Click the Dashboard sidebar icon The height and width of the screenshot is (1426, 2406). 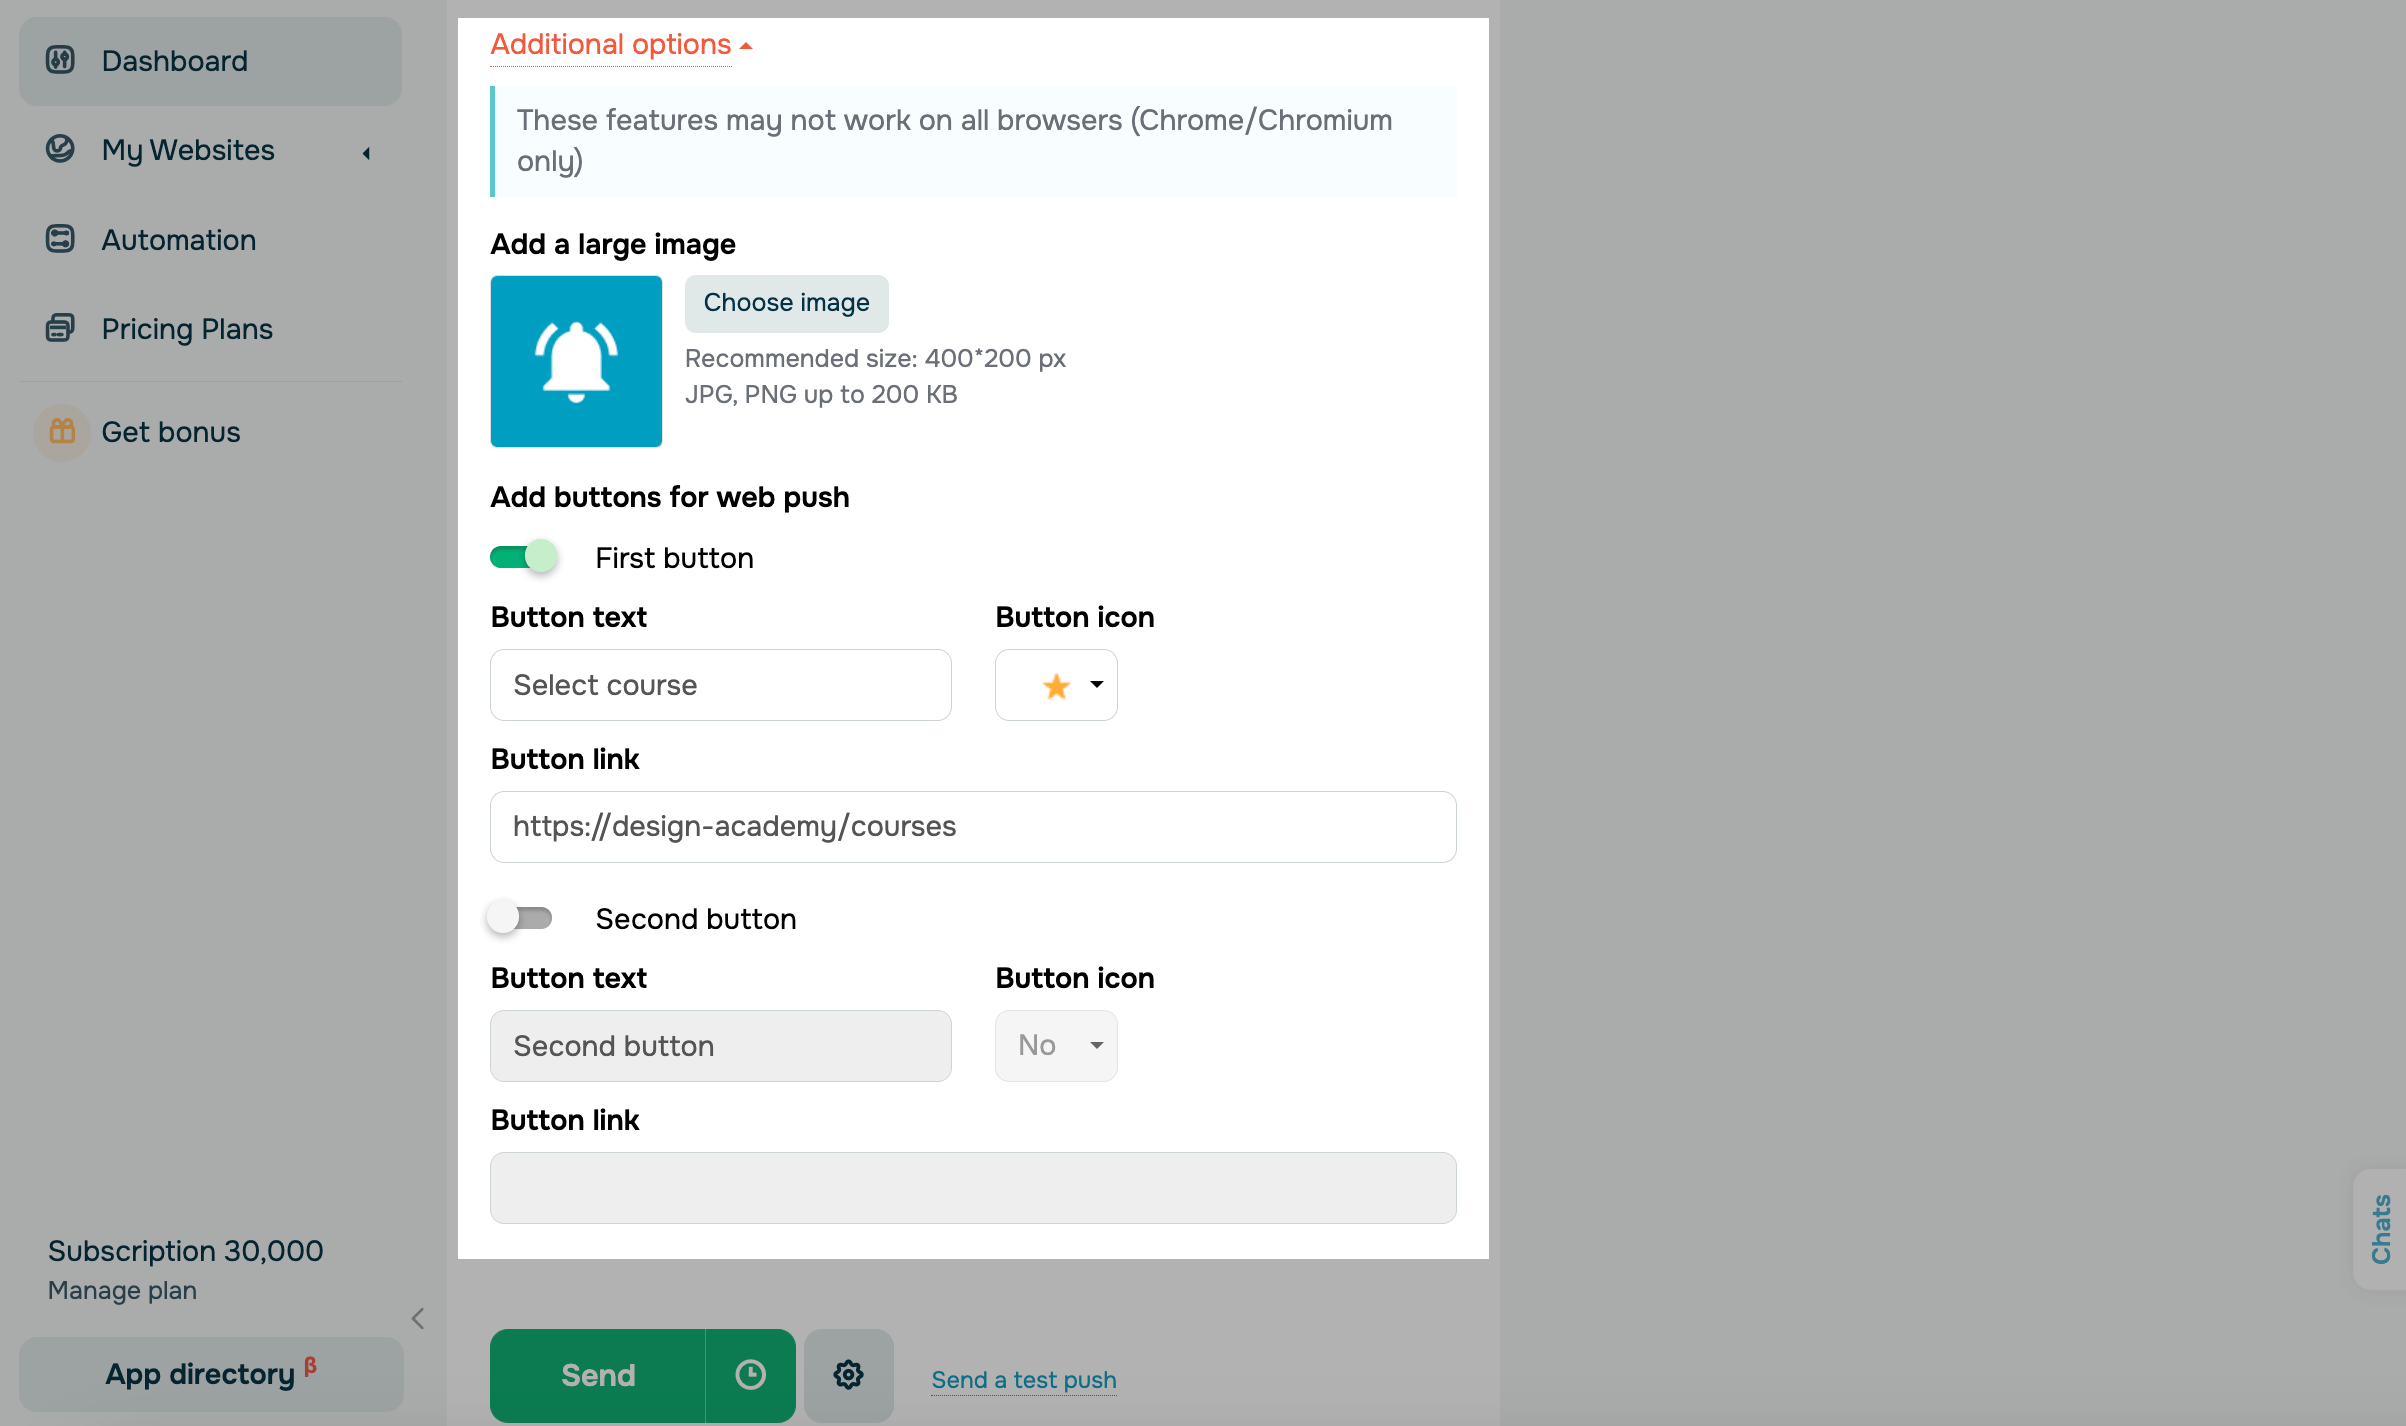[x=60, y=60]
